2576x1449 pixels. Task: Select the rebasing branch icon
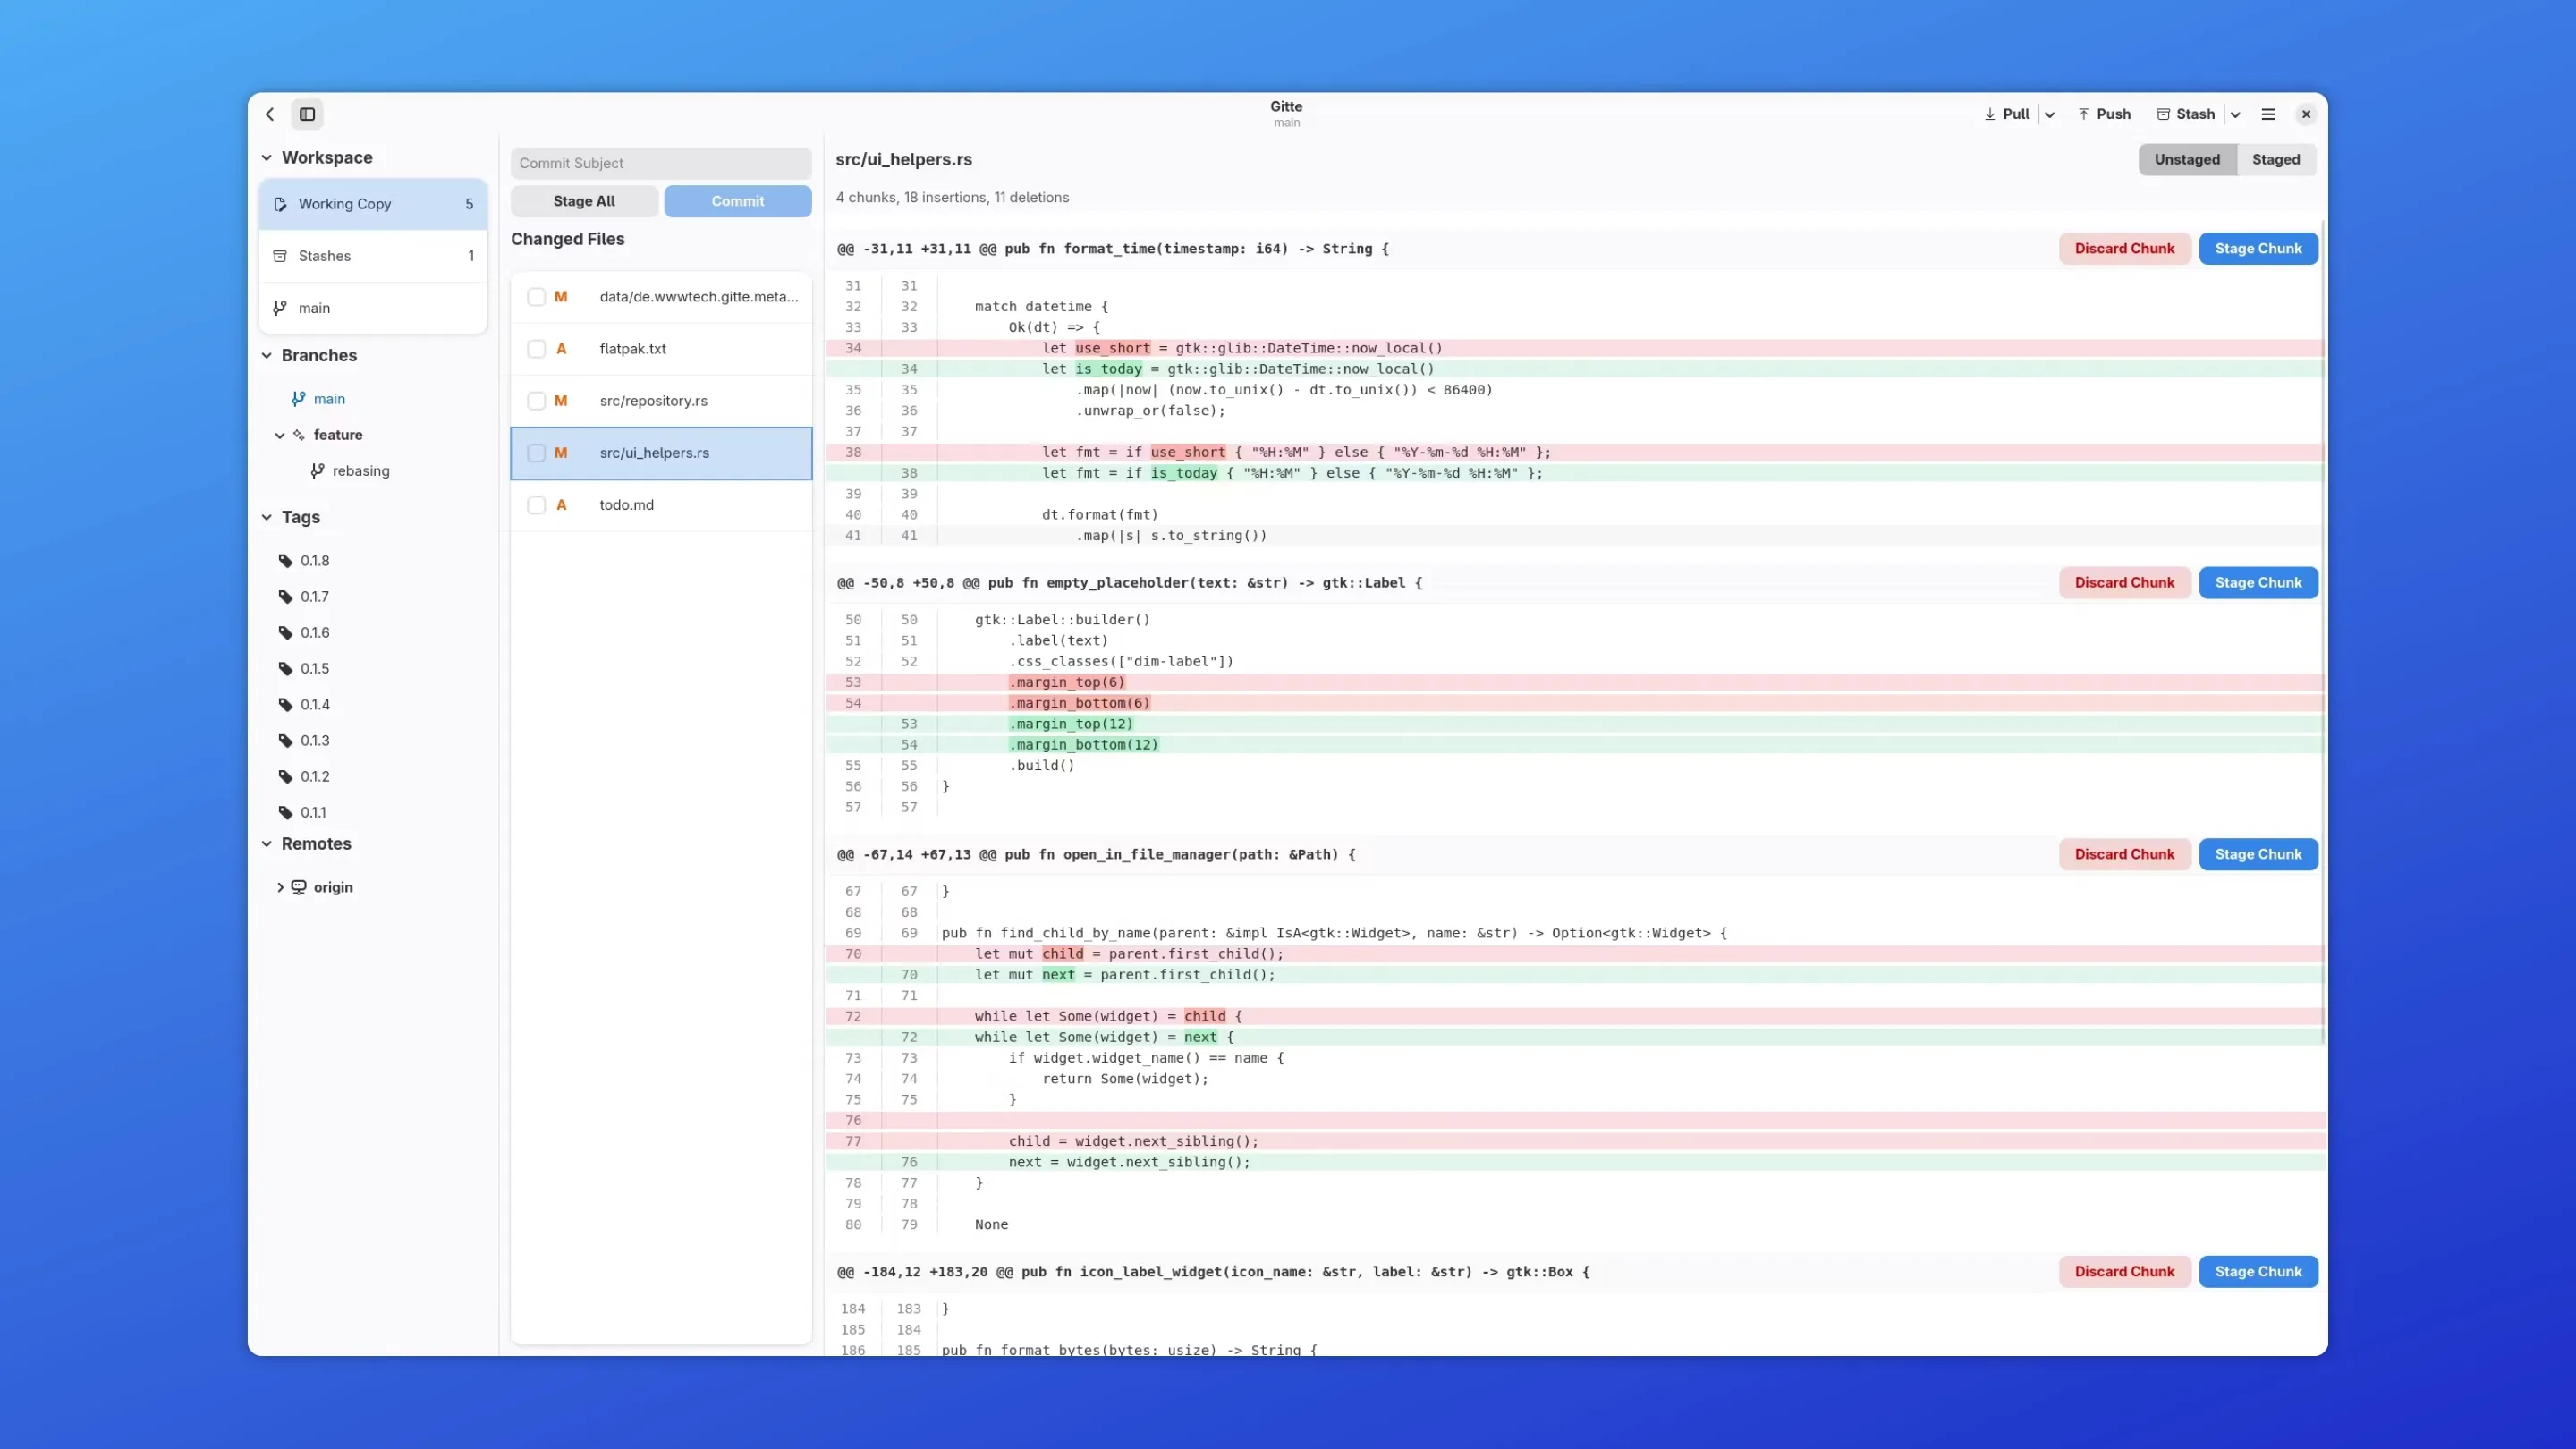317,471
